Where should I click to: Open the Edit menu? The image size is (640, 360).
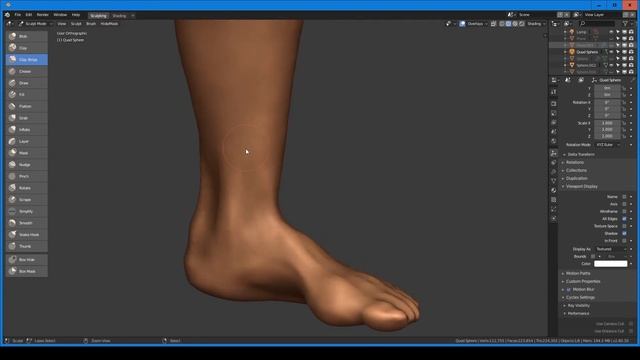29,15
